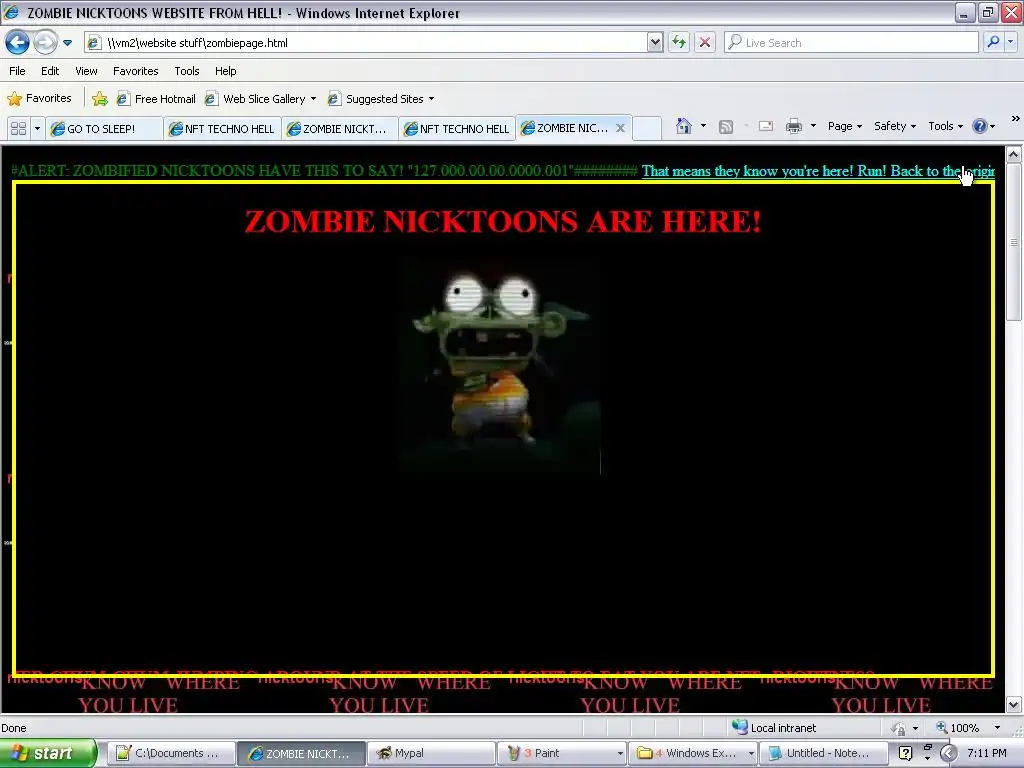The height and width of the screenshot is (768, 1024).
Task: Click the Print icon
Action: coord(793,126)
